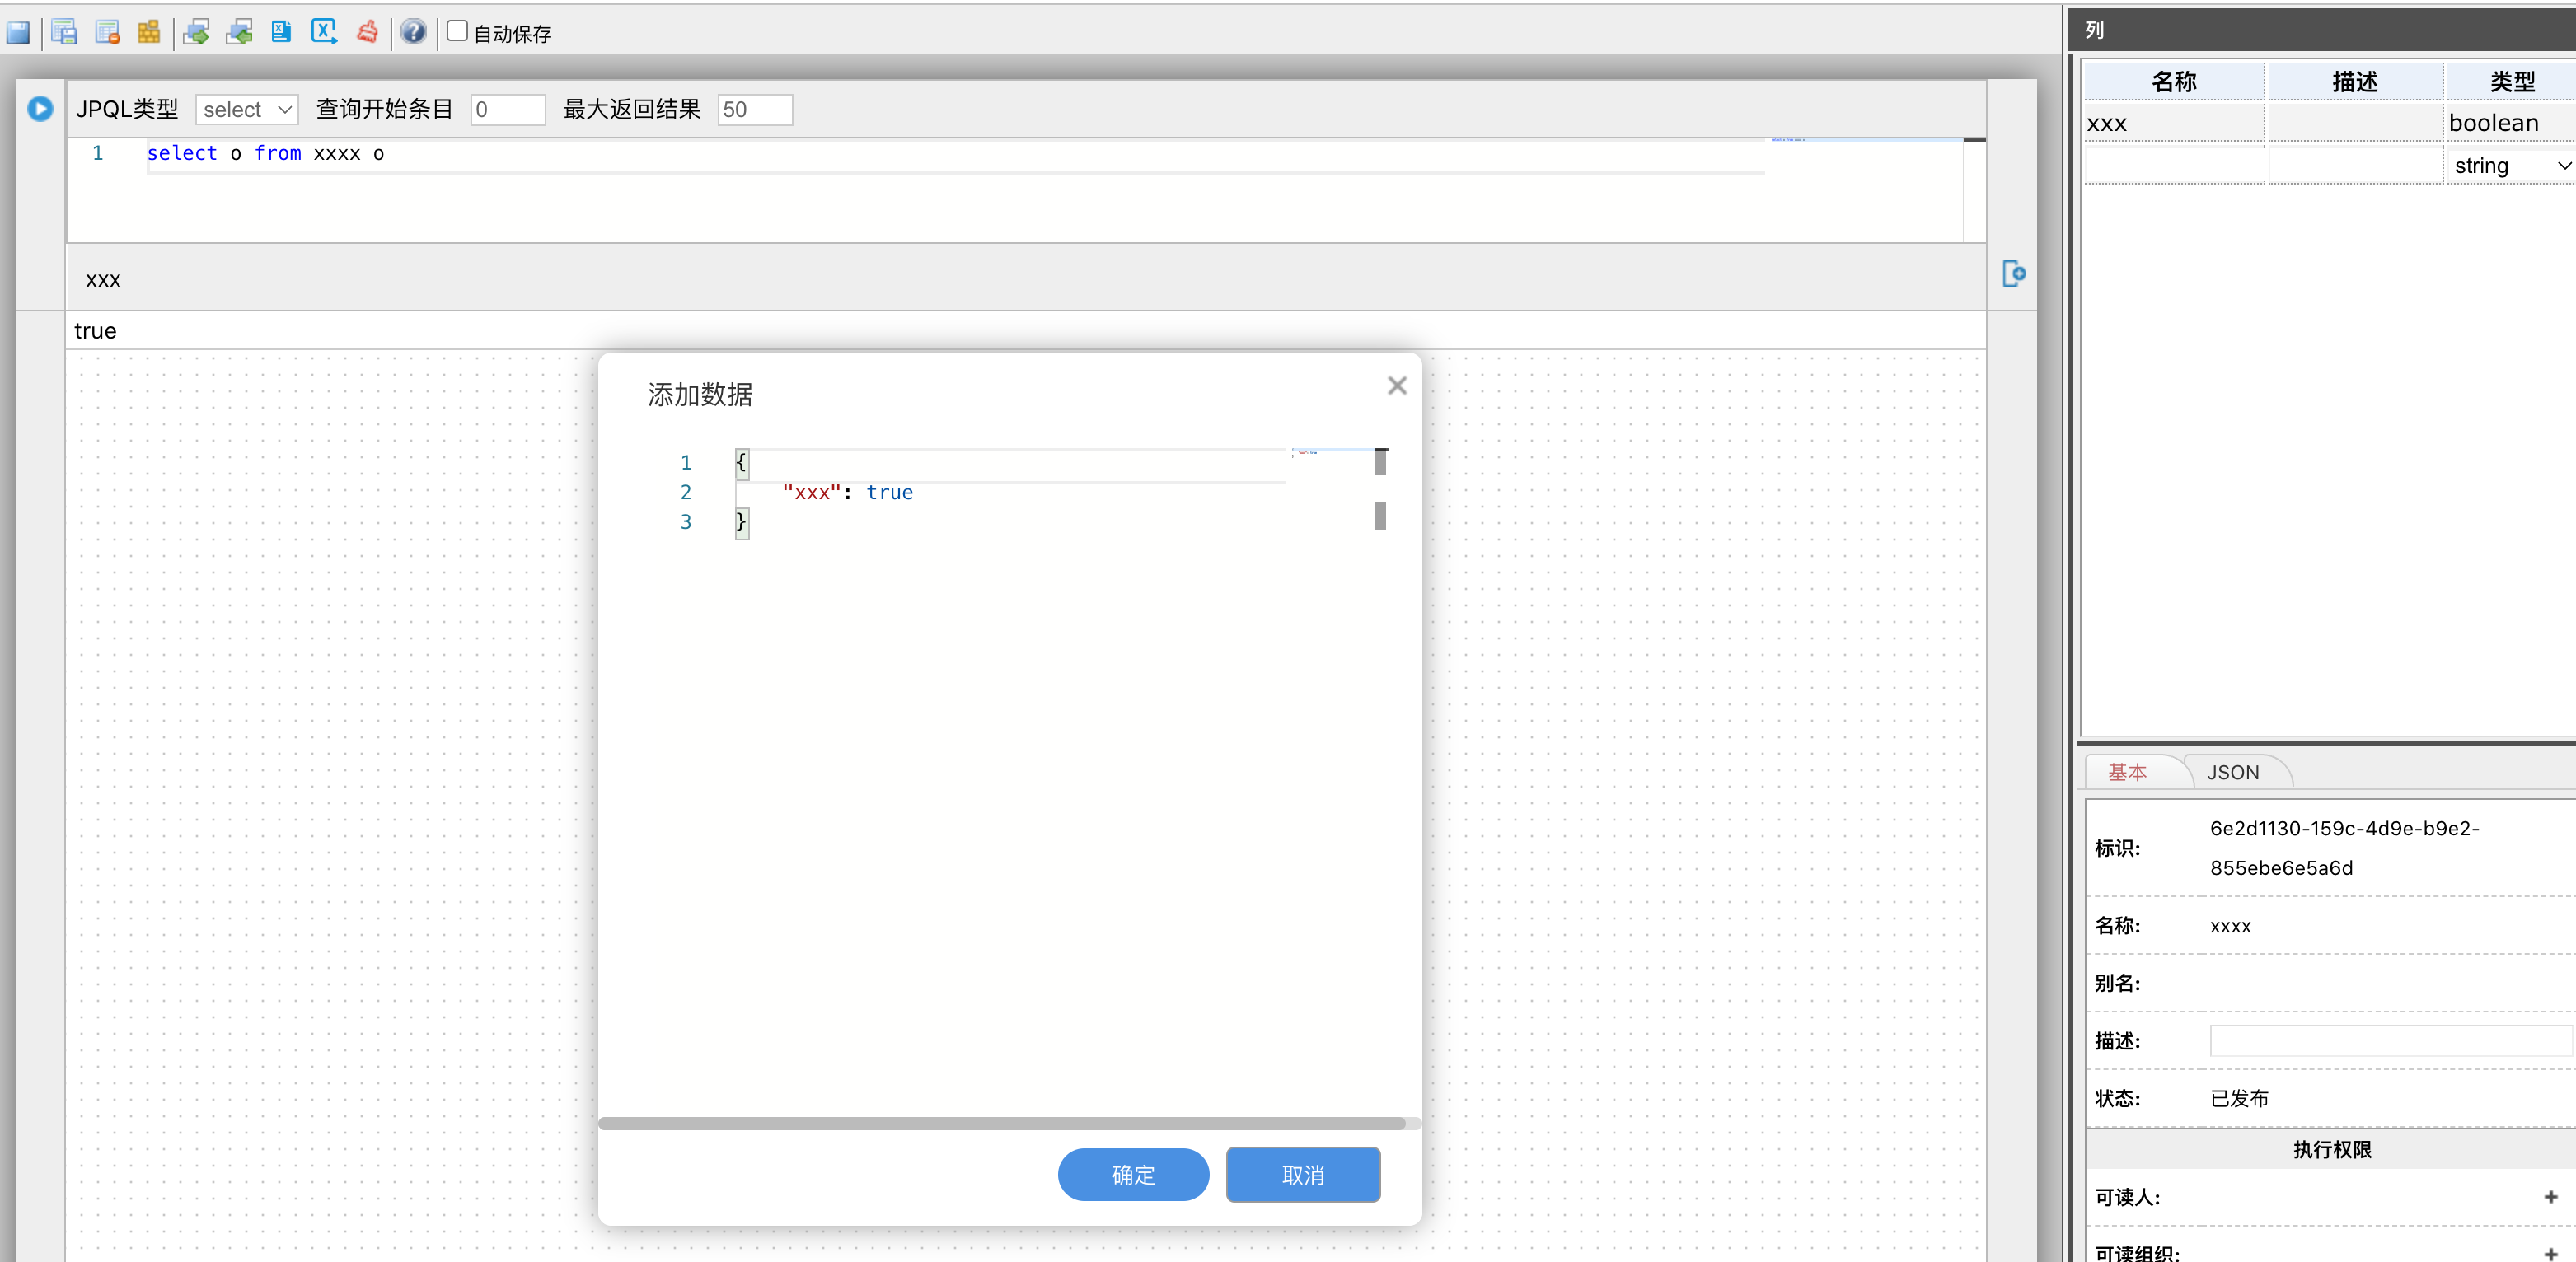Open help with the question mark icon
2576x1262 pixels.
[413, 32]
